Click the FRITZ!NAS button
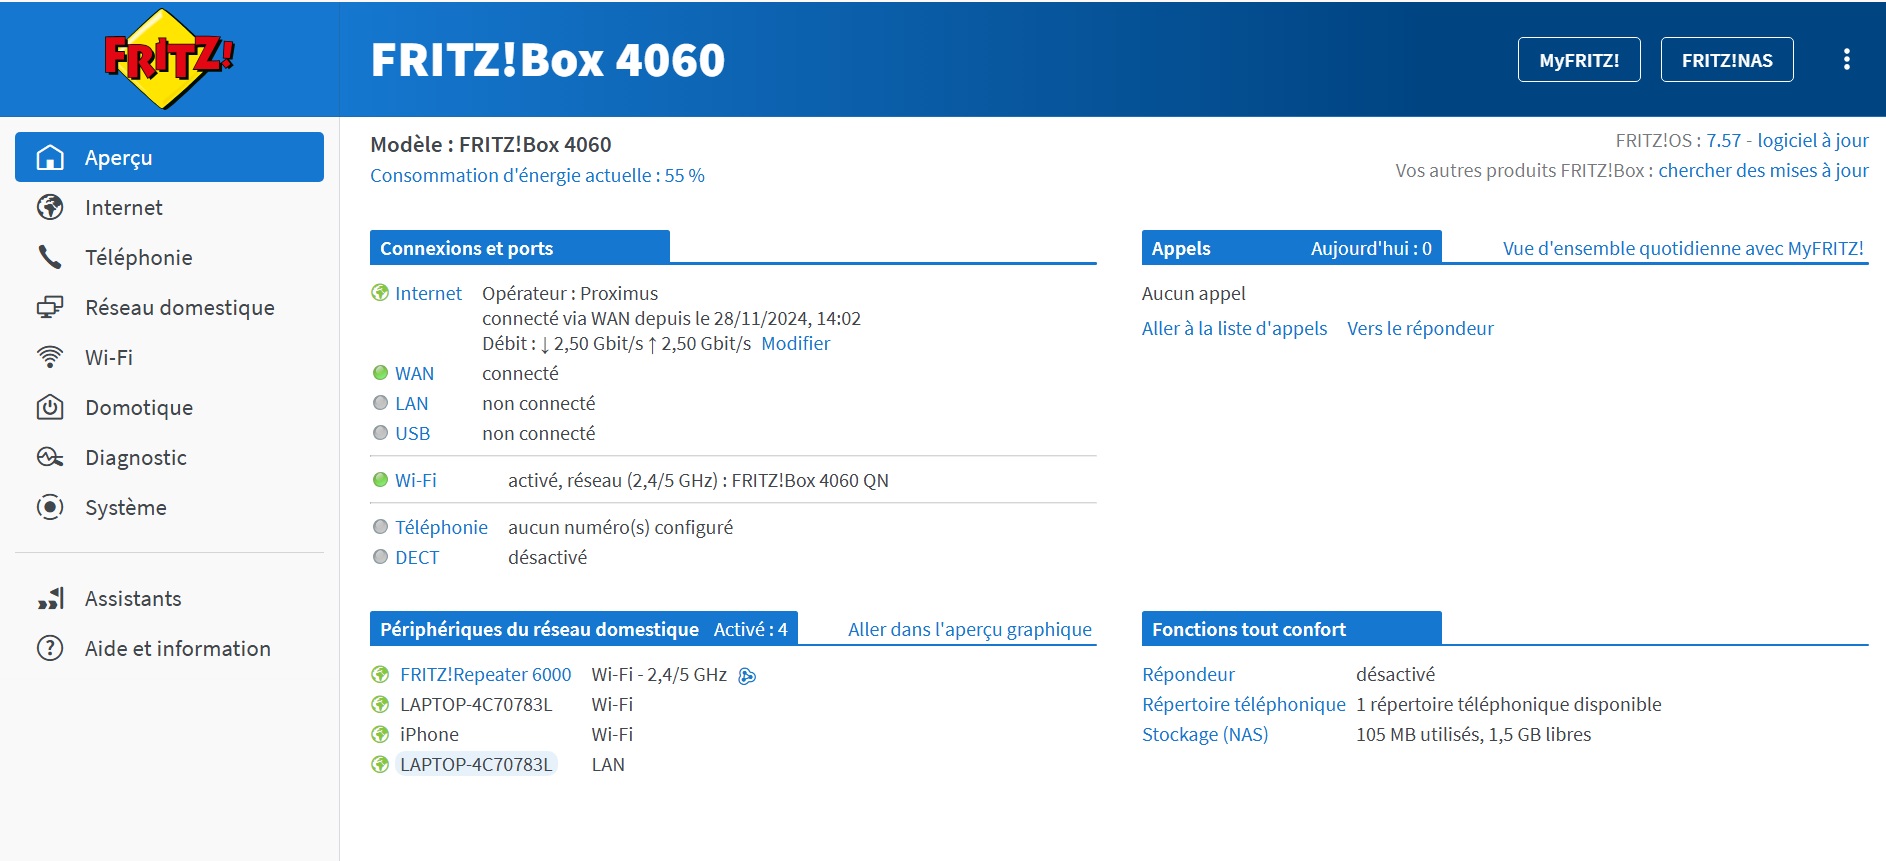This screenshot has width=1886, height=861. coord(1727,60)
